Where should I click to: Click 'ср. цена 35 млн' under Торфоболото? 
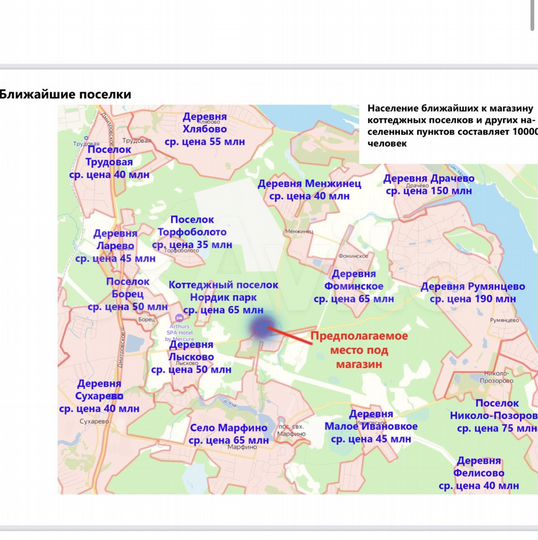click(x=192, y=245)
